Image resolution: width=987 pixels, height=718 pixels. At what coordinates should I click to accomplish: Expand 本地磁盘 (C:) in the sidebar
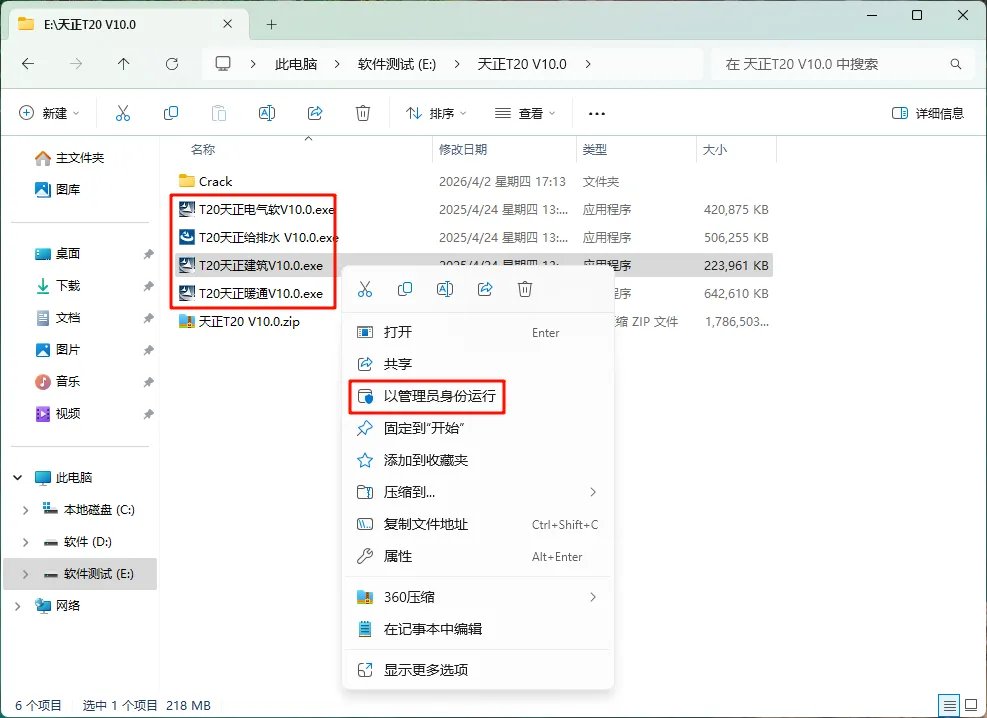25,510
